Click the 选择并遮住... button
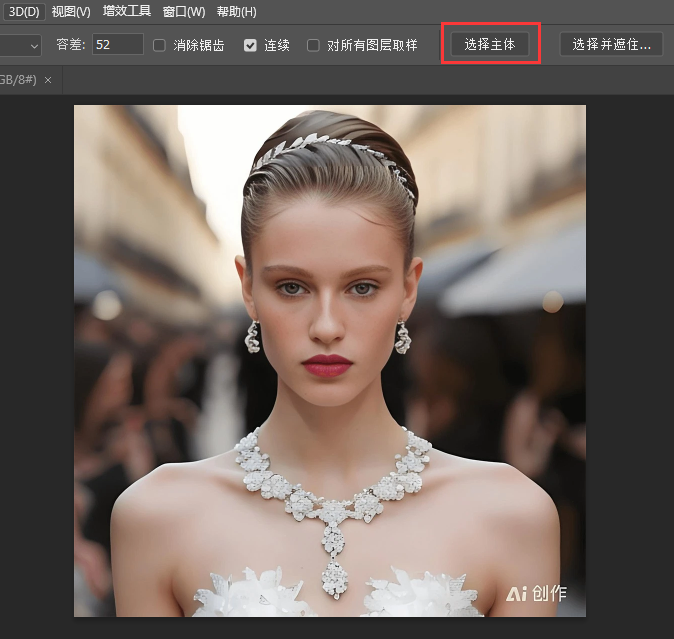This screenshot has width=674, height=639. [611, 44]
